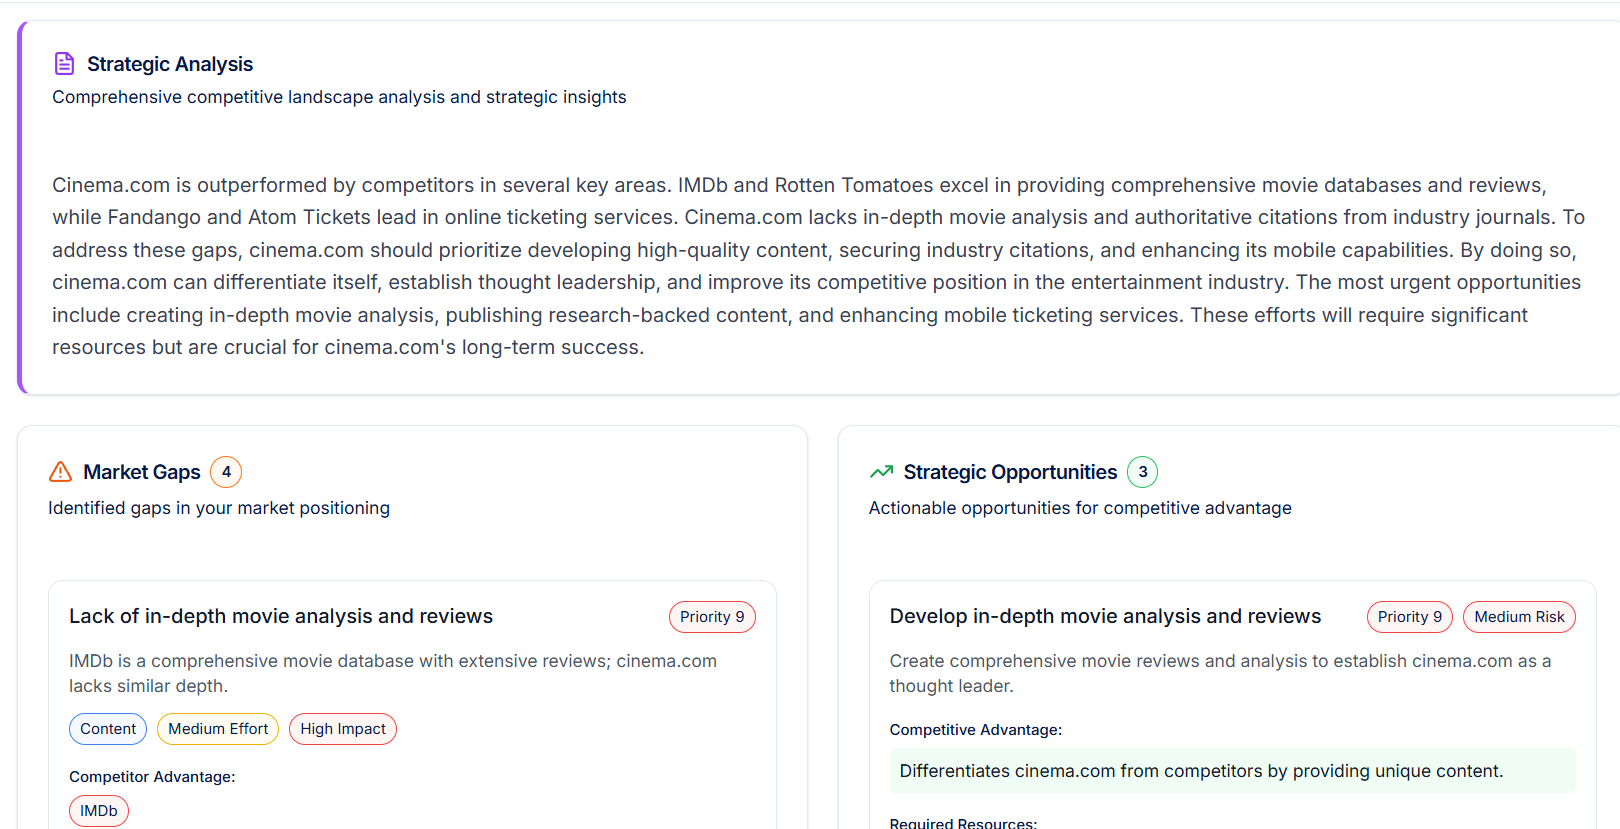Click the Medium Risk badge

[x=1518, y=617]
